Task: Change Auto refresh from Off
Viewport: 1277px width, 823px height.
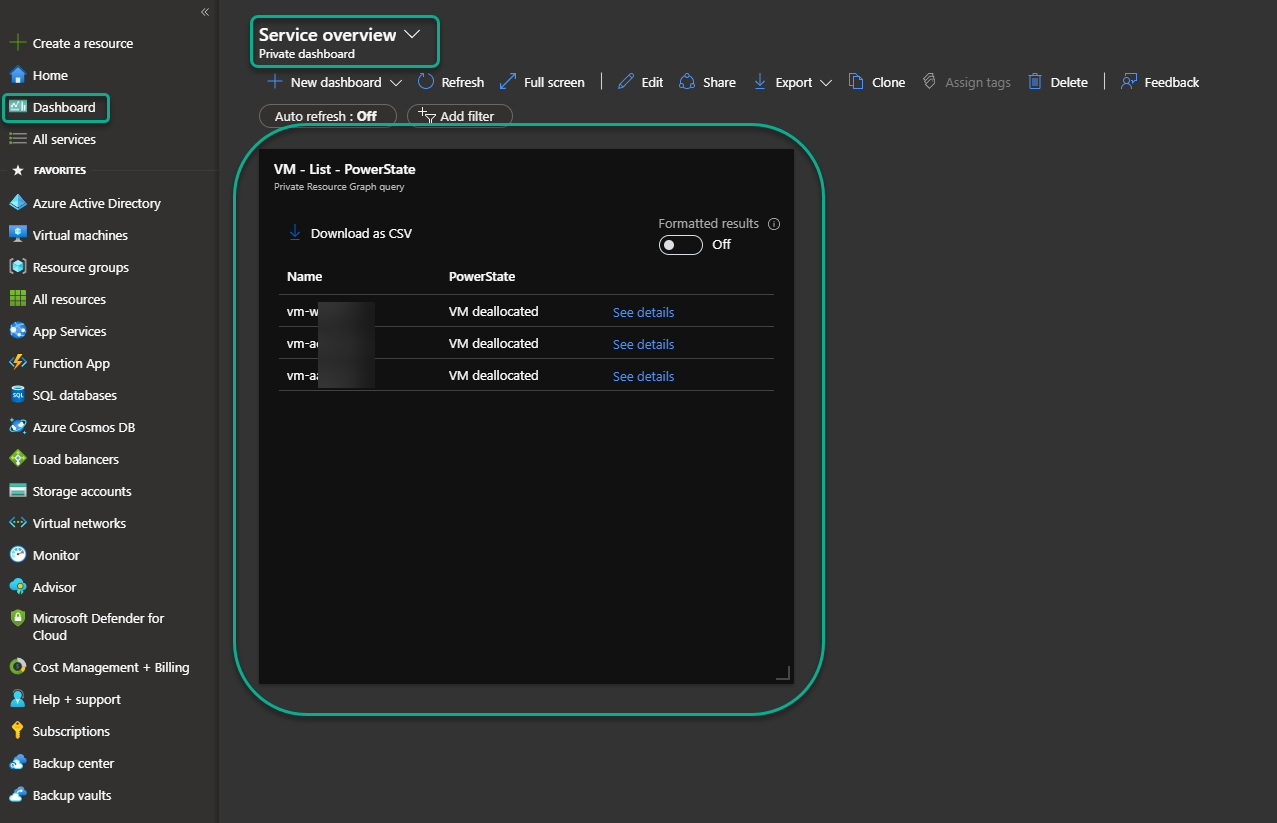Action: pos(327,116)
